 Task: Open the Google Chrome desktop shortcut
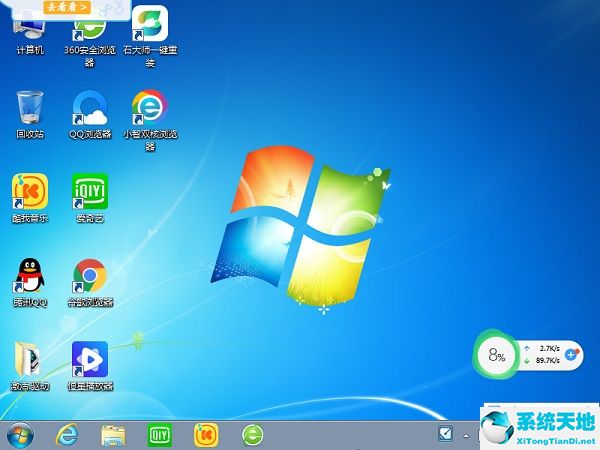(x=90, y=274)
